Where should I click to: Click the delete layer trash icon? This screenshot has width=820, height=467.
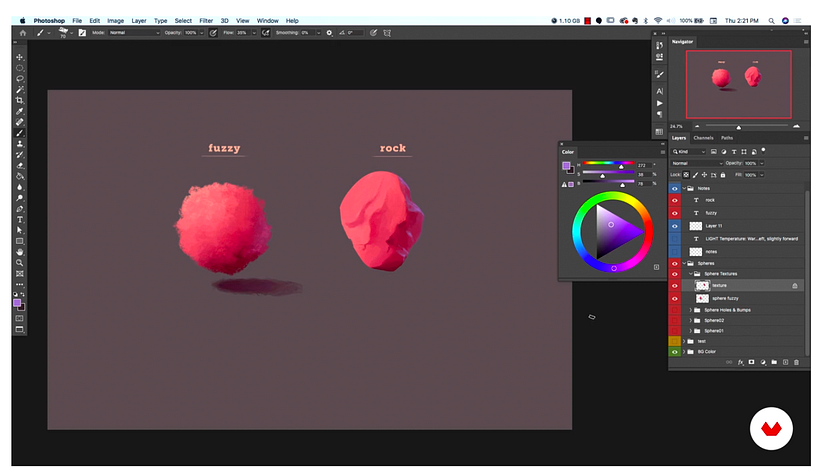point(796,362)
